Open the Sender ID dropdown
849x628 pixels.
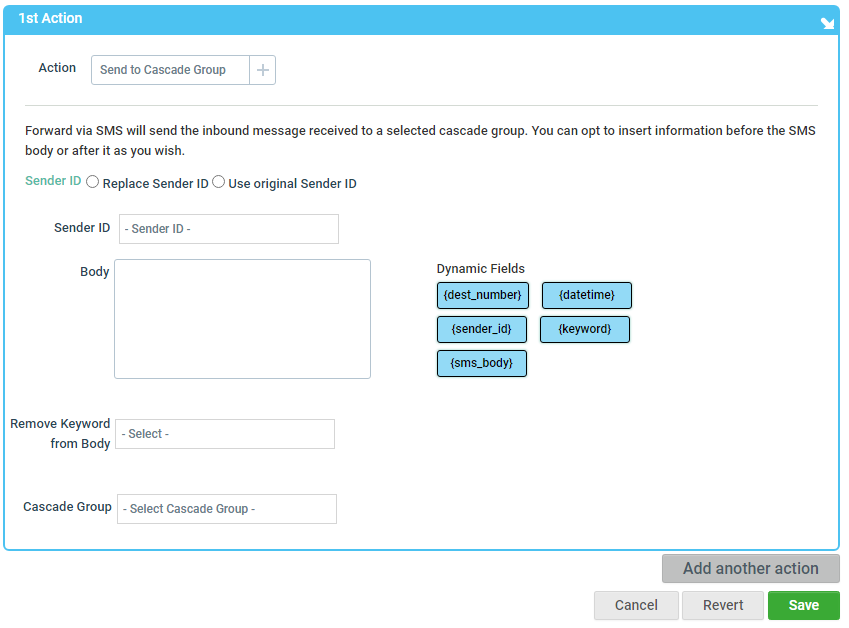(229, 229)
